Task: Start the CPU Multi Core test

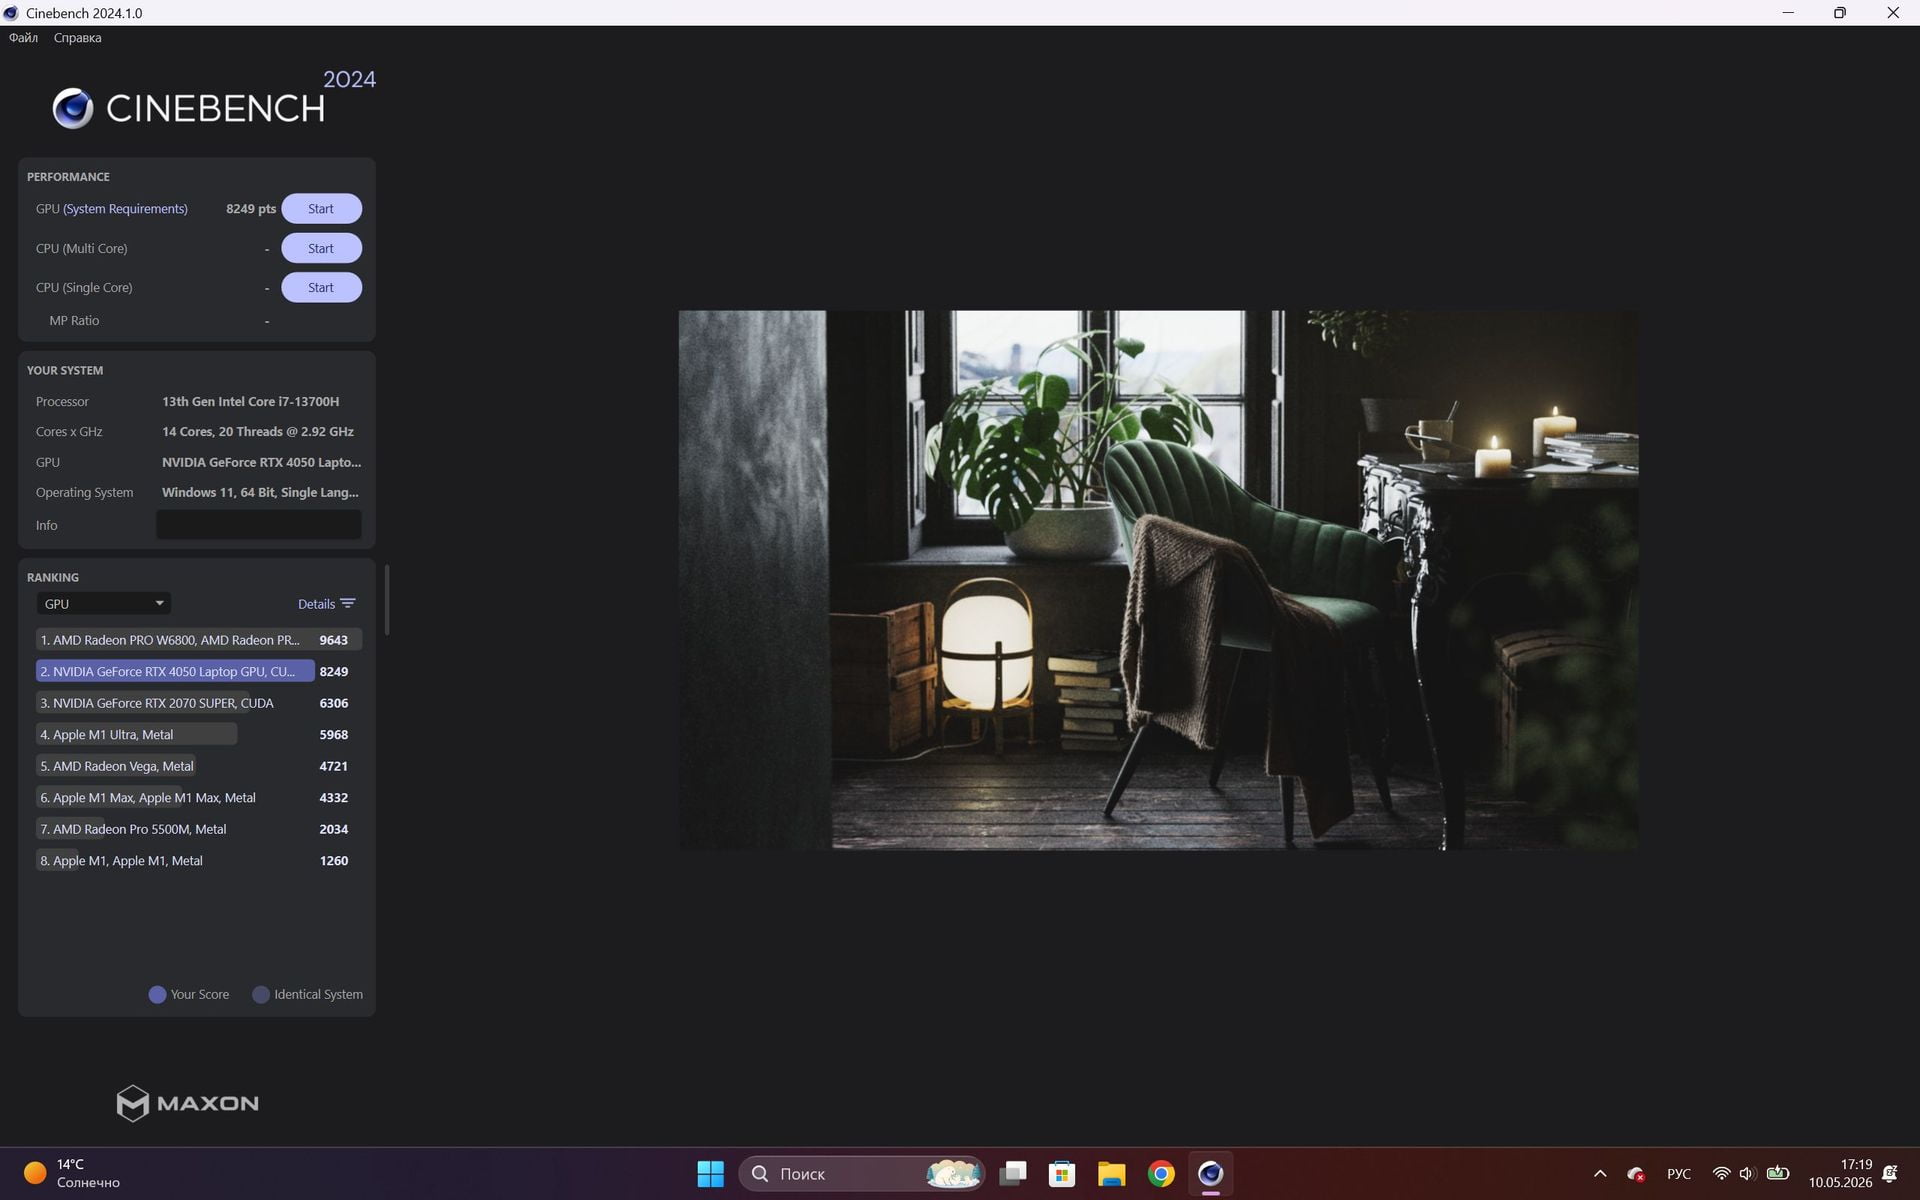Action: [321, 248]
